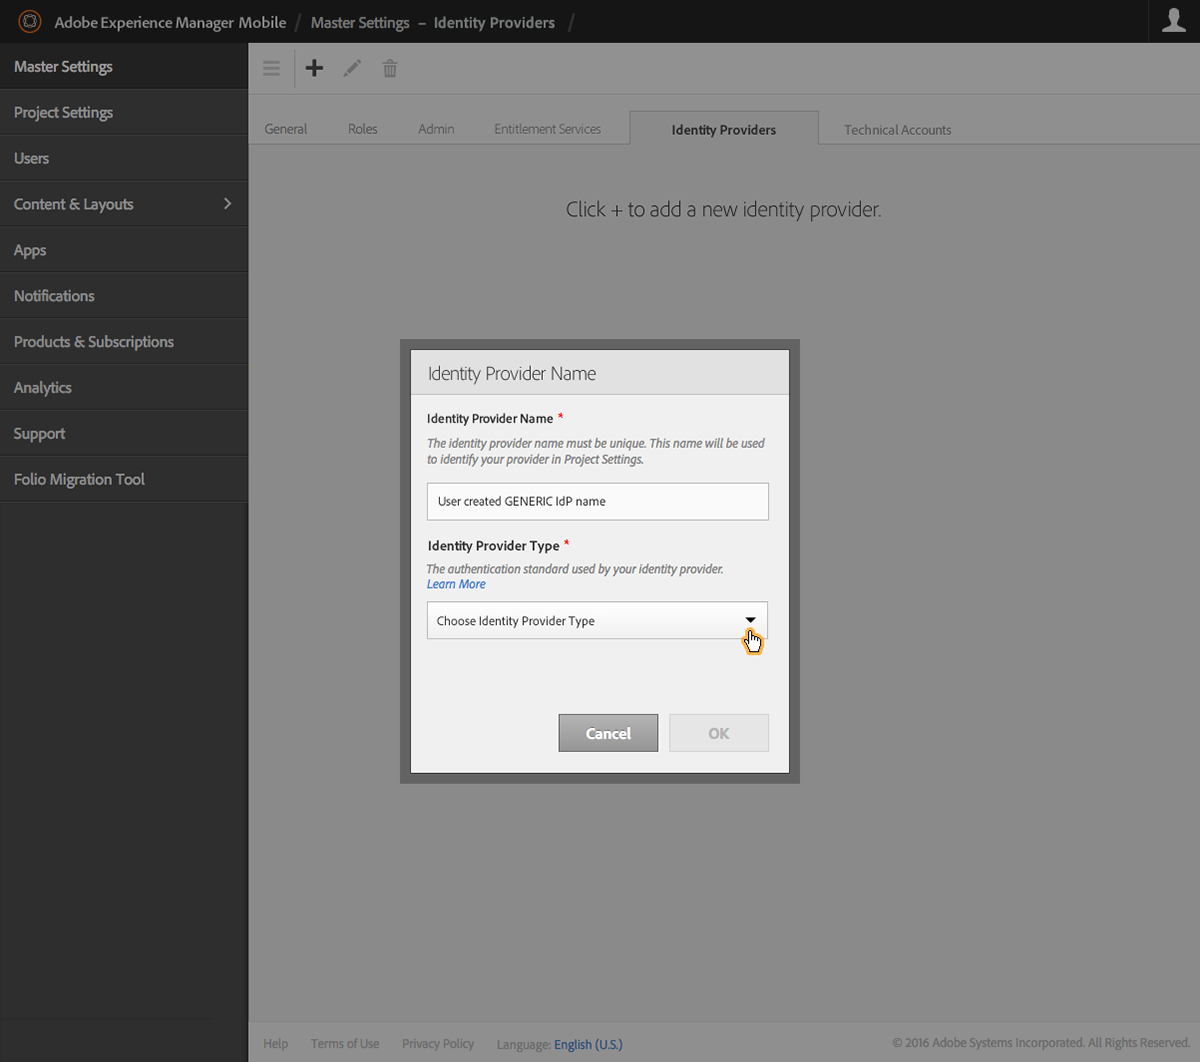The image size is (1200, 1062).
Task: Open Folio Migration Tool in sidebar
Action: coord(124,480)
